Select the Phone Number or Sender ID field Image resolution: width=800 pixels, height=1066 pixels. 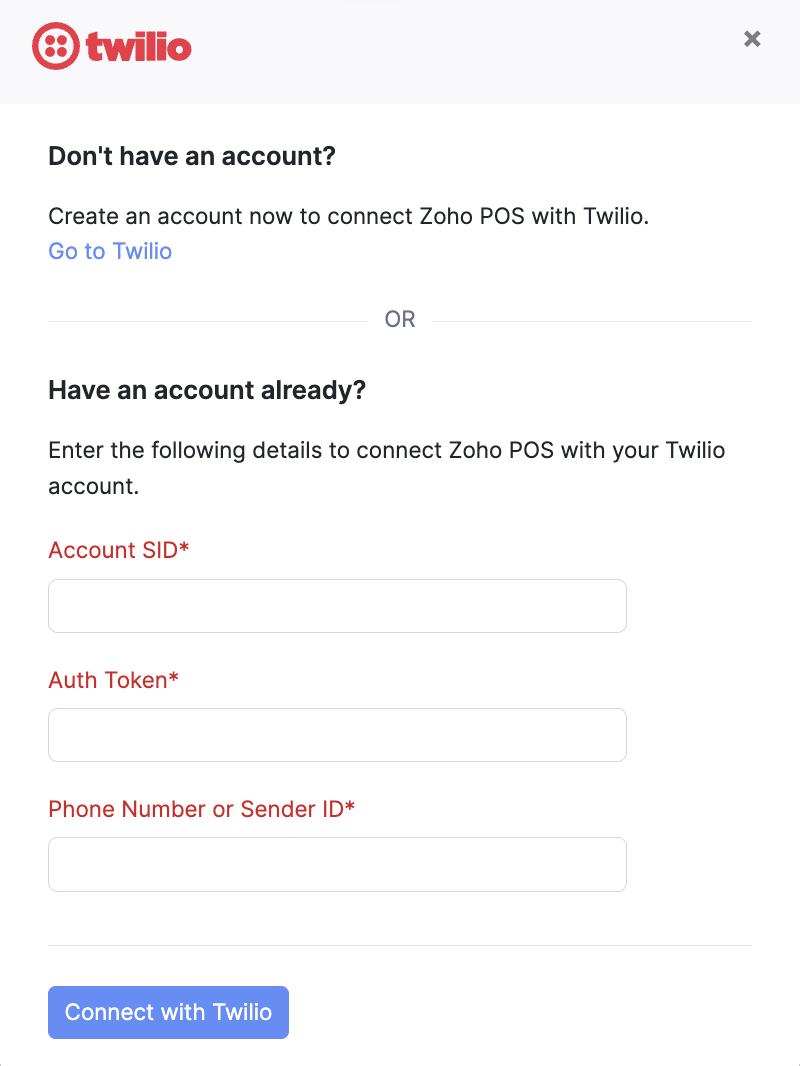pyautogui.click(x=337, y=864)
